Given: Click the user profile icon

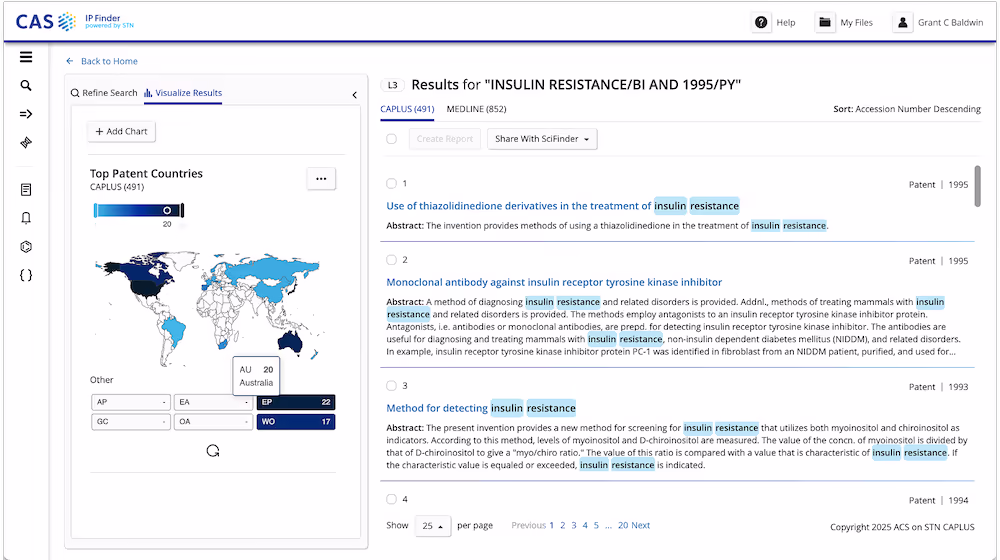Looking at the screenshot, I should click(x=902, y=22).
